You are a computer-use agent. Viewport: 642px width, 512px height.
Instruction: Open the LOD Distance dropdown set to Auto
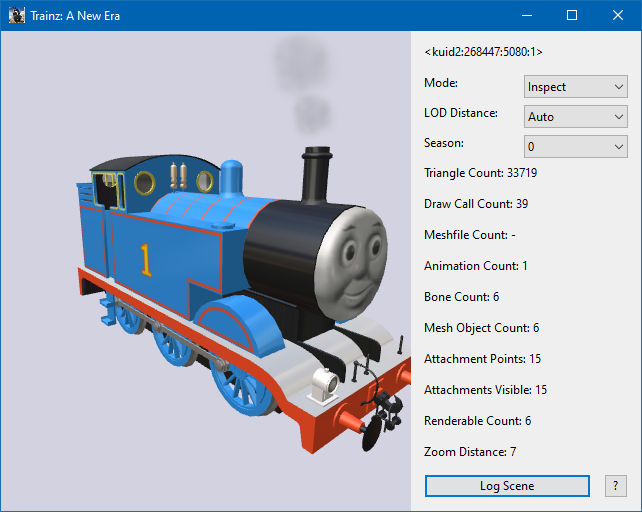click(x=575, y=117)
